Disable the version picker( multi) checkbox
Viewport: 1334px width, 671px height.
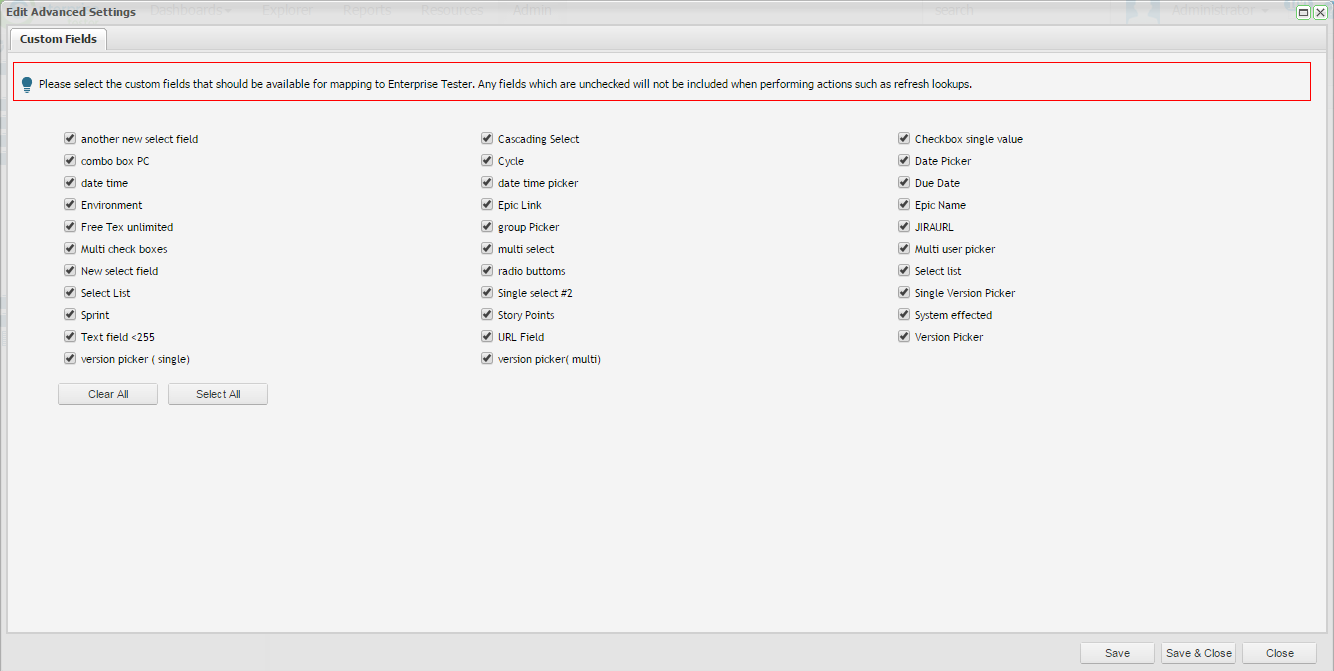pos(487,359)
